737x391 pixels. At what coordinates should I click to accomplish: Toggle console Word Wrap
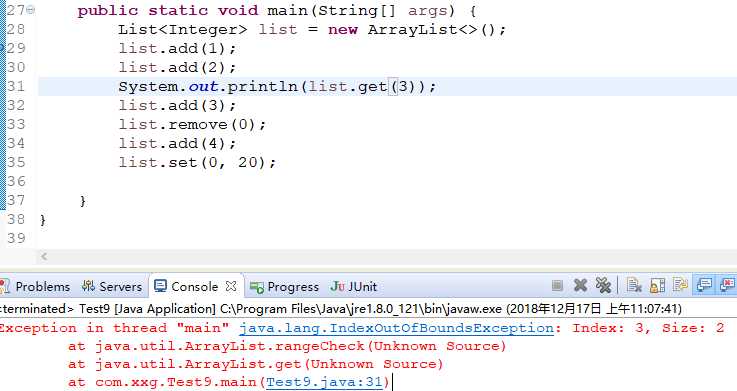pos(680,285)
